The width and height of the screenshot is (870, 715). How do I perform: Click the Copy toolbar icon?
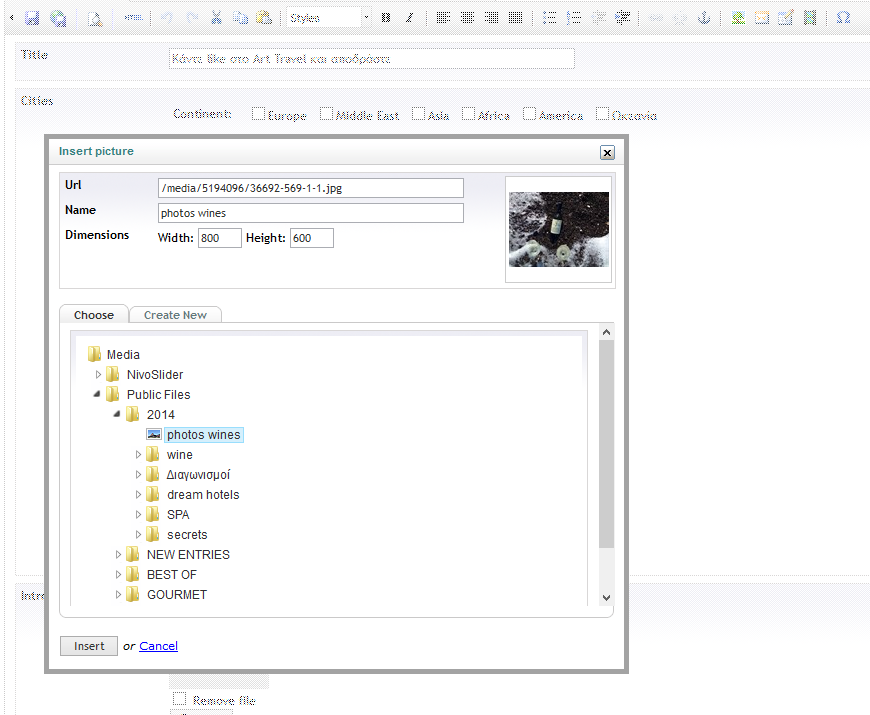240,18
